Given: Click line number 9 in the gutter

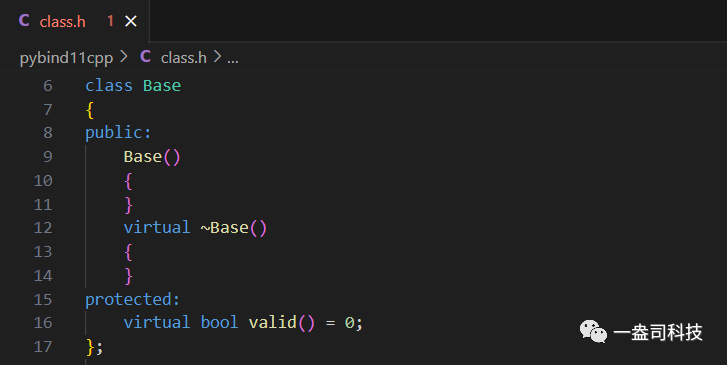Looking at the screenshot, I should coord(48,157).
